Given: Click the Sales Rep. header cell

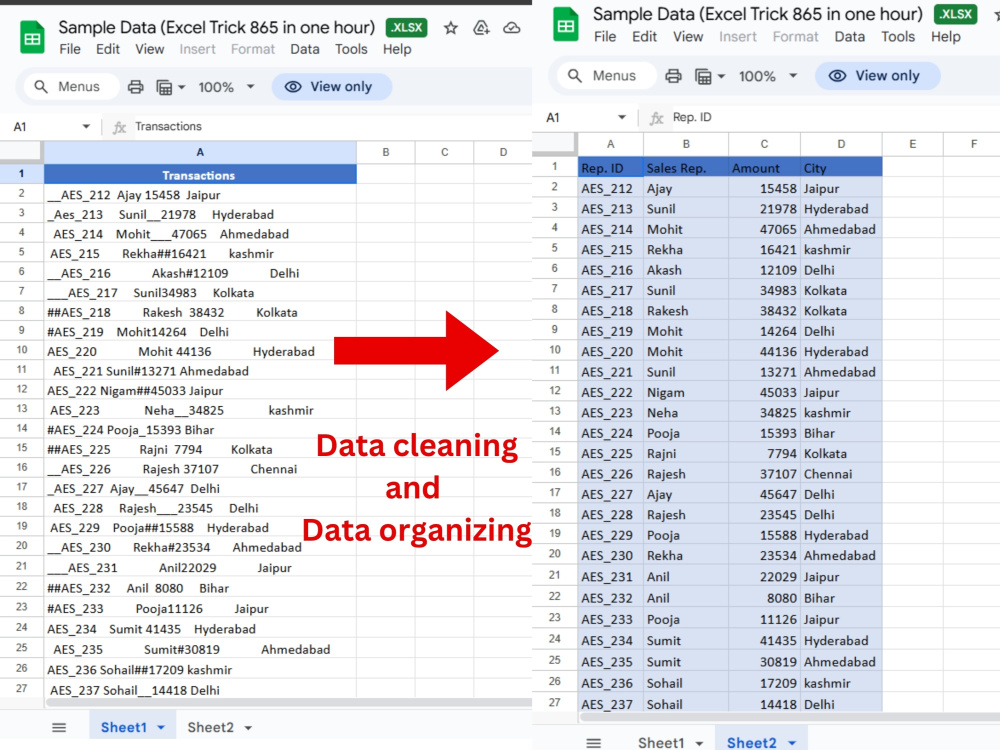Looking at the screenshot, I should click(x=686, y=168).
